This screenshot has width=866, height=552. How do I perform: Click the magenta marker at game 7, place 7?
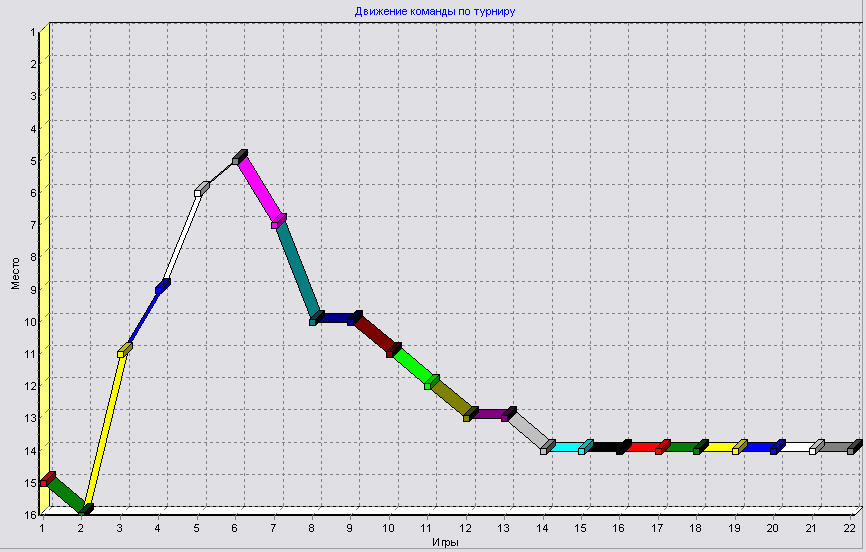coord(278,221)
